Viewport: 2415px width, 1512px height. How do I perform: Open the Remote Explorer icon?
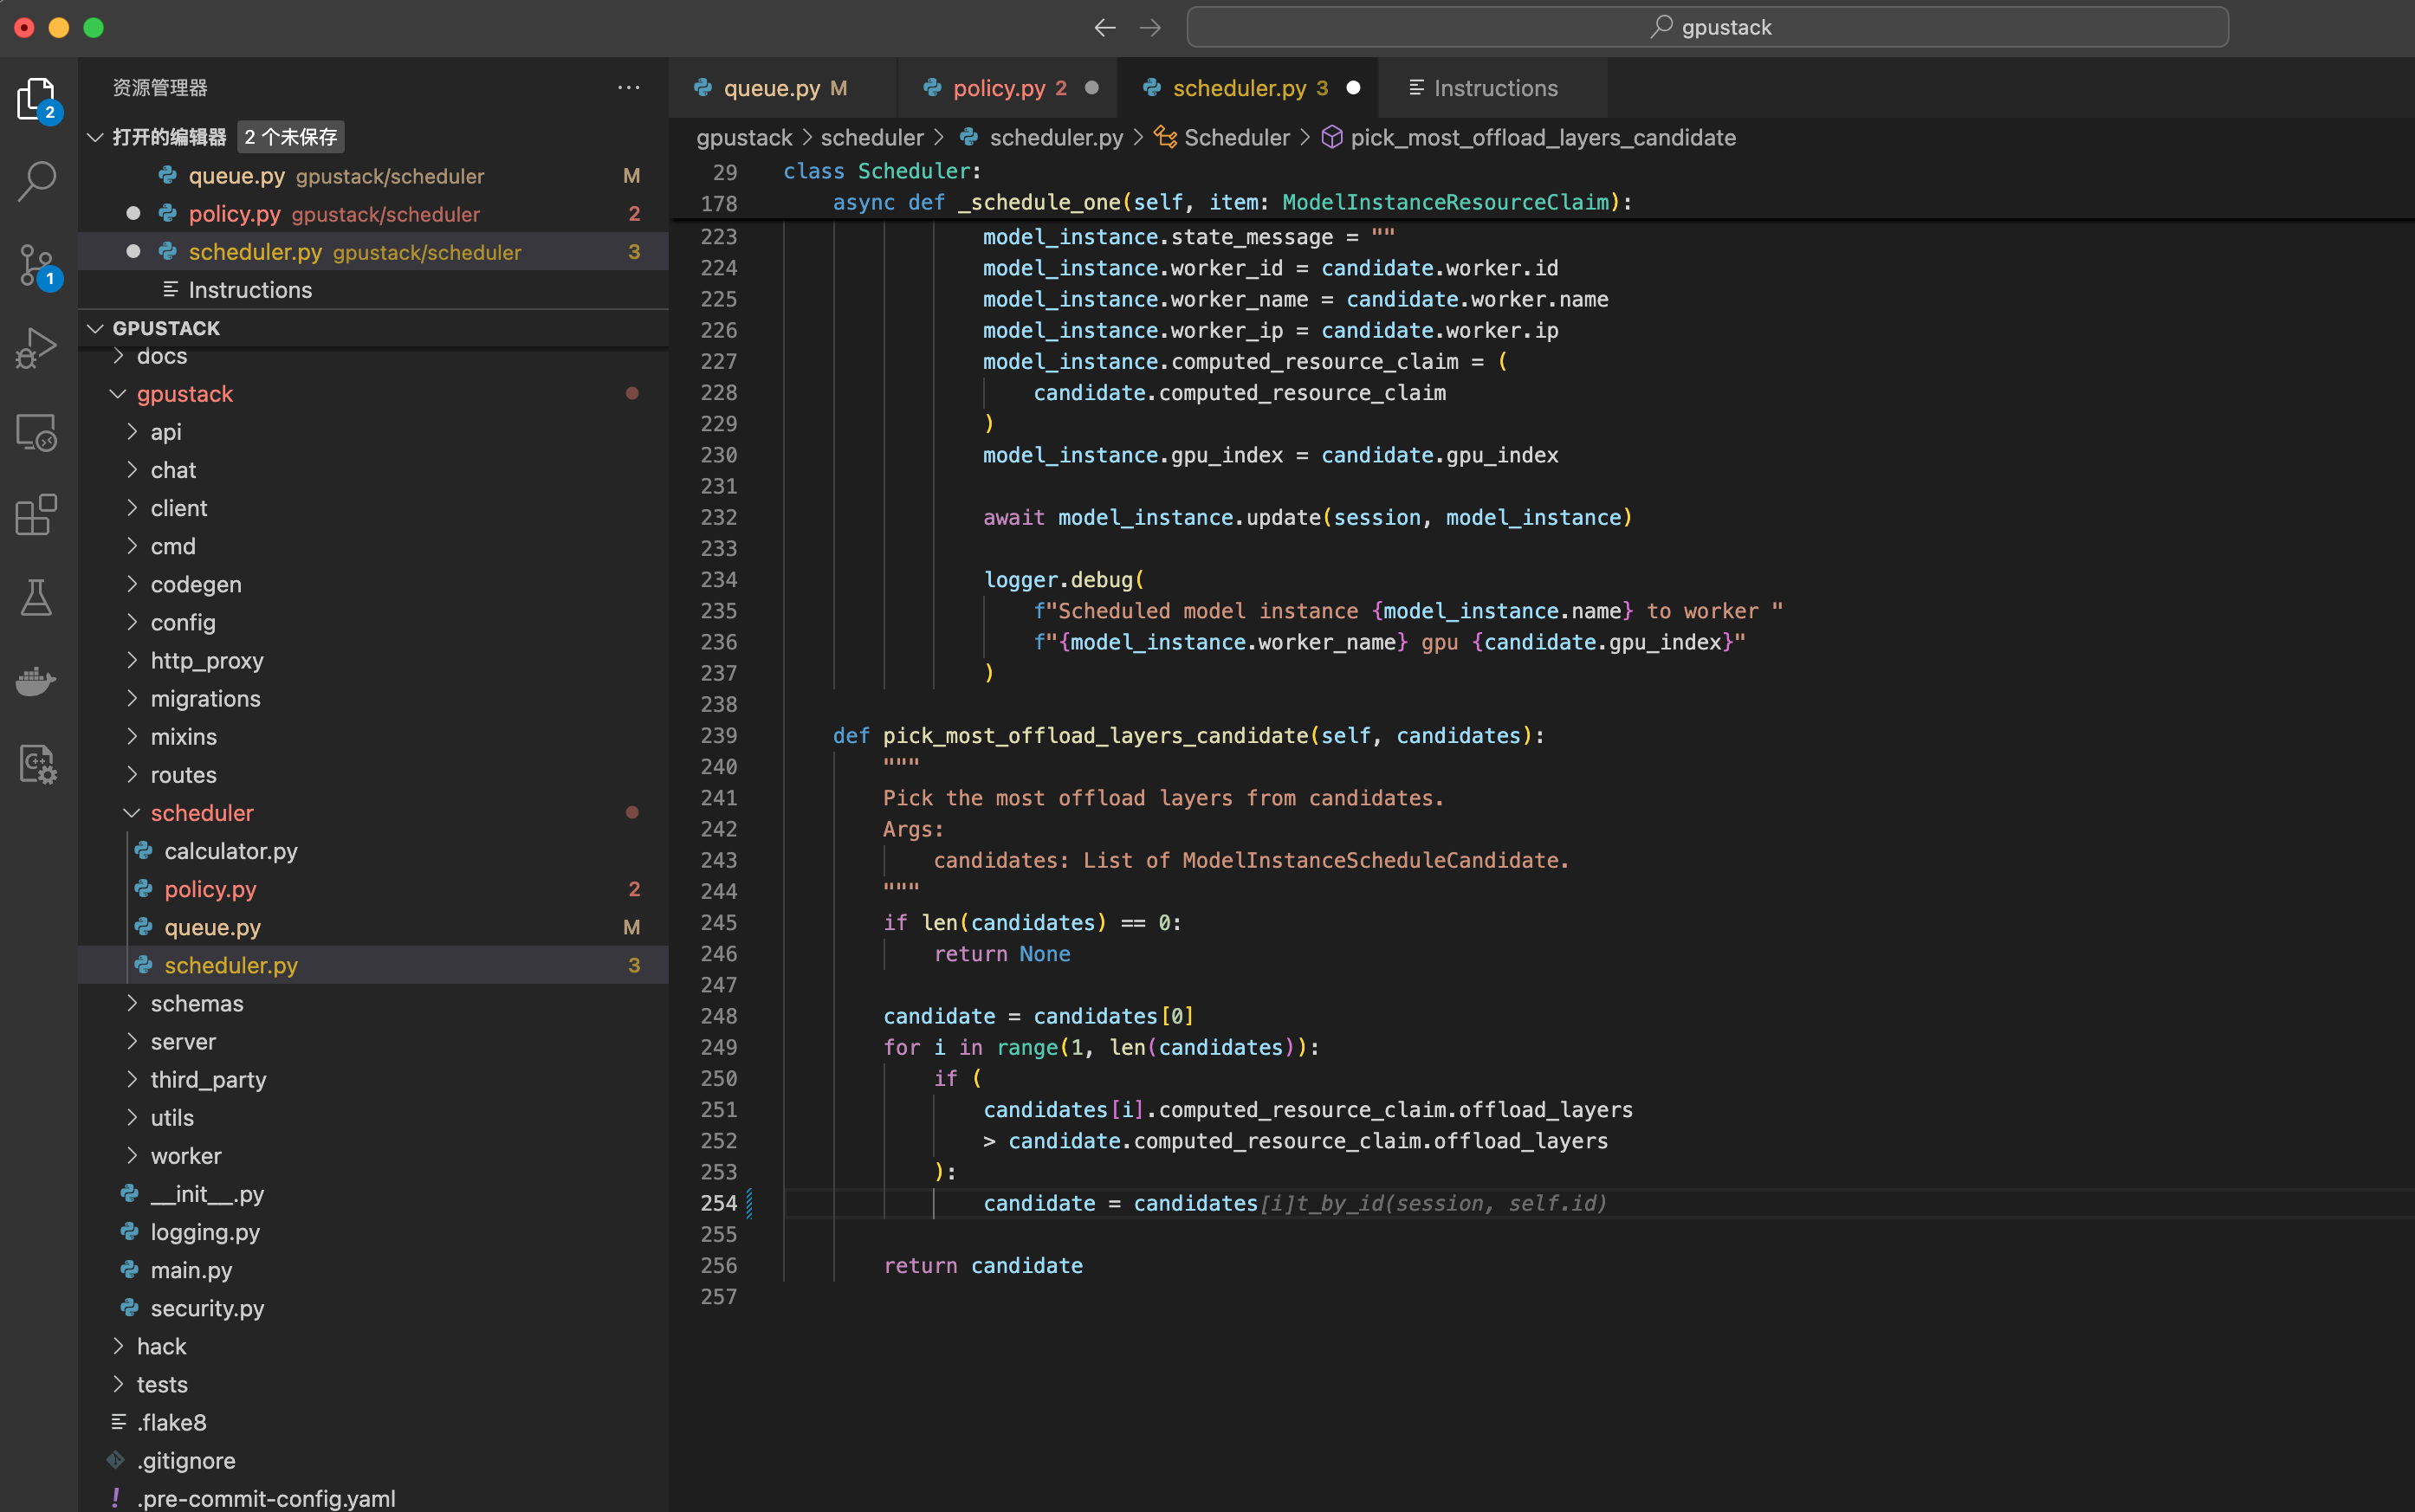click(36, 432)
